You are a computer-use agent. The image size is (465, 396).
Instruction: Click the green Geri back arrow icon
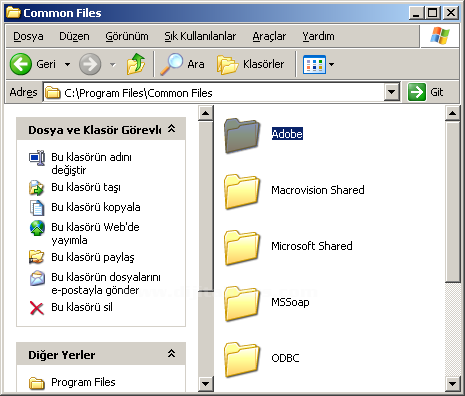[x=21, y=64]
